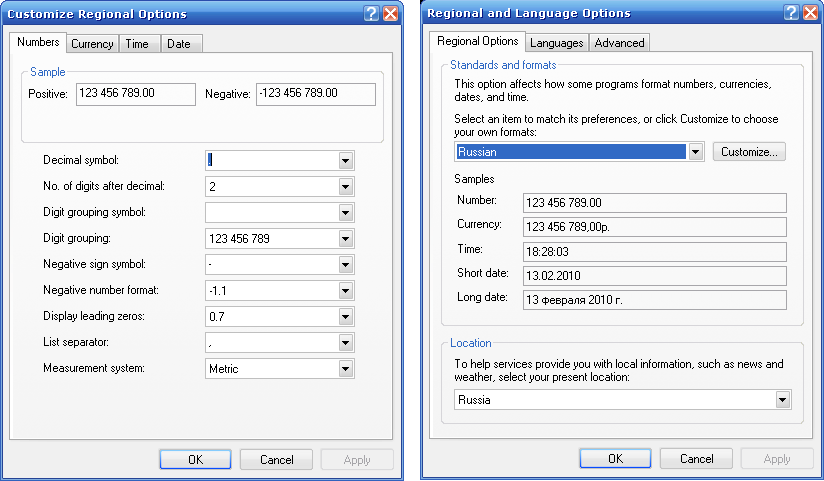Switch to the Languages tab
The height and width of the screenshot is (481, 824).
(x=557, y=43)
